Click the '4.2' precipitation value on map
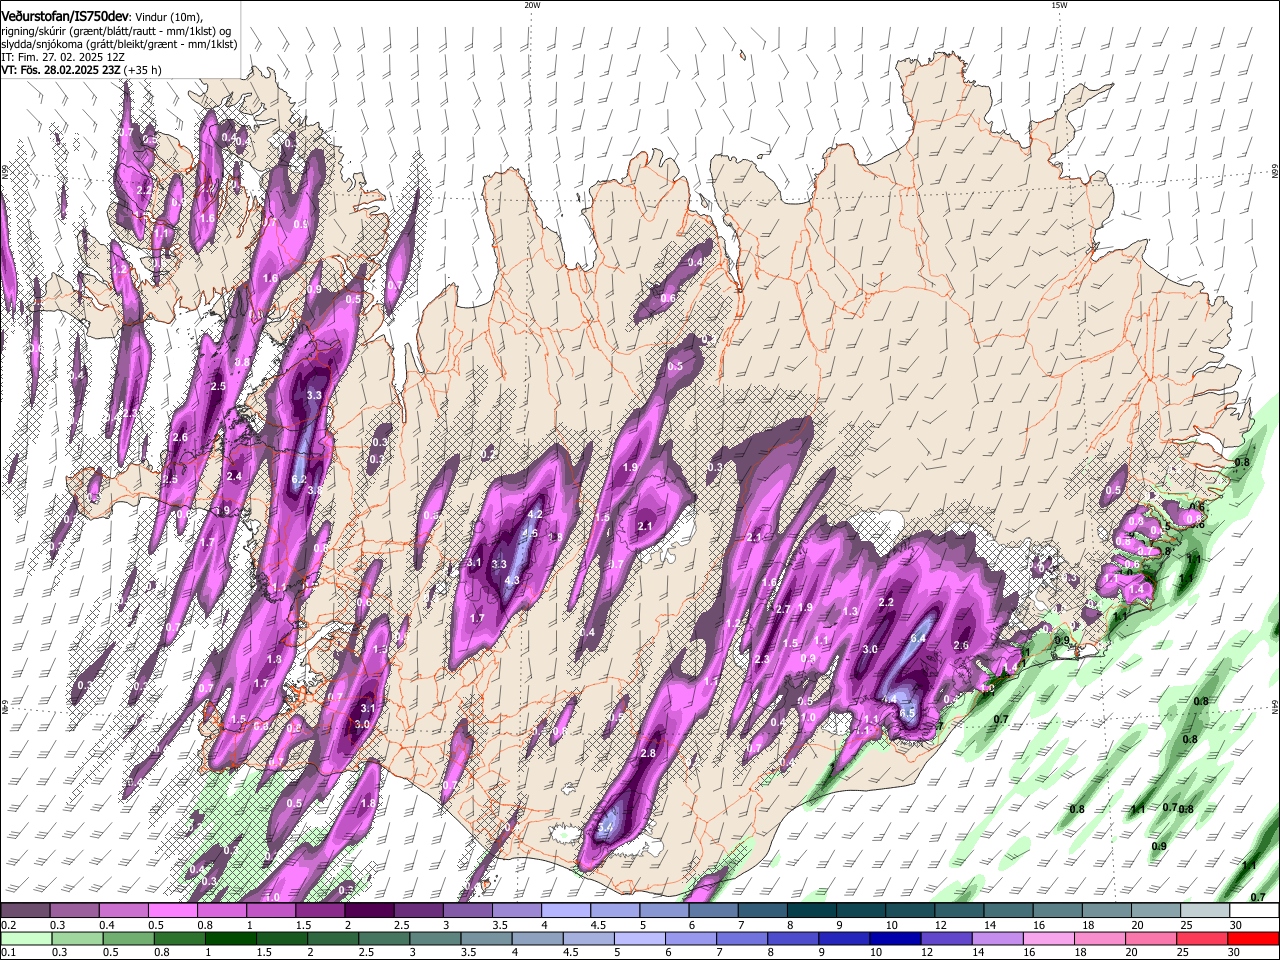Viewport: 1280px width, 960px height. [x=535, y=515]
